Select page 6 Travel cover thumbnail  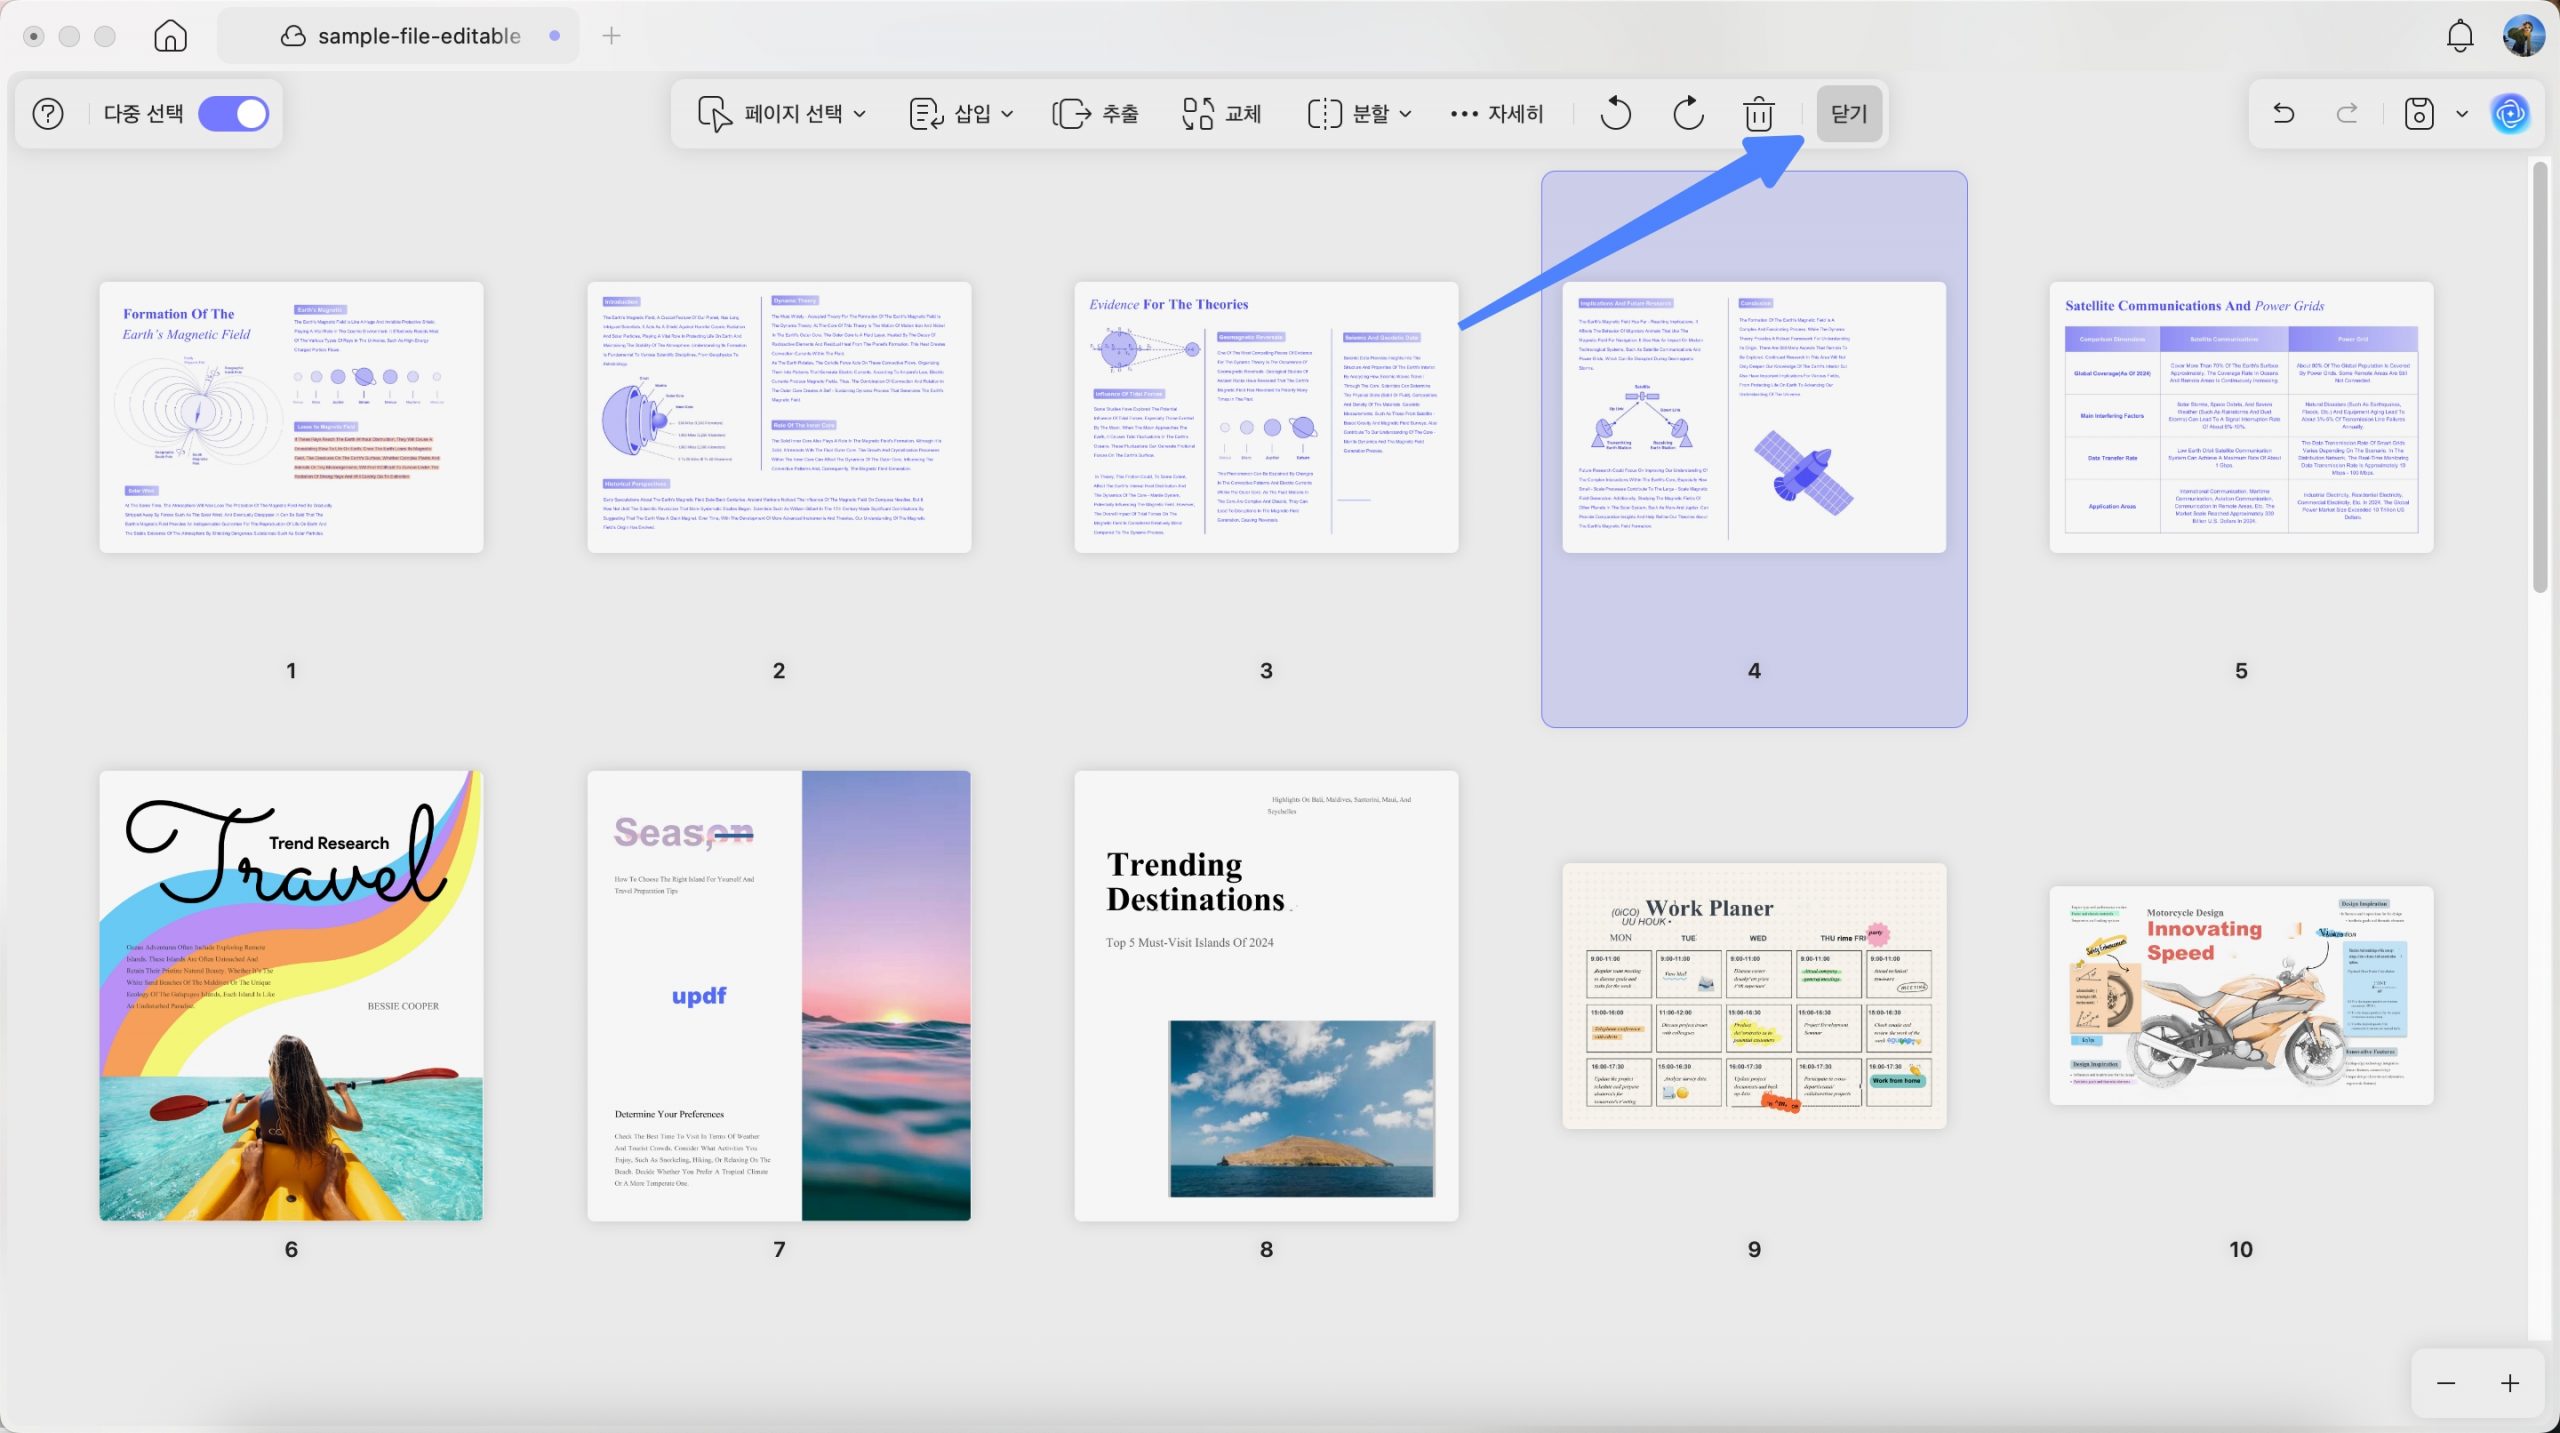291,995
